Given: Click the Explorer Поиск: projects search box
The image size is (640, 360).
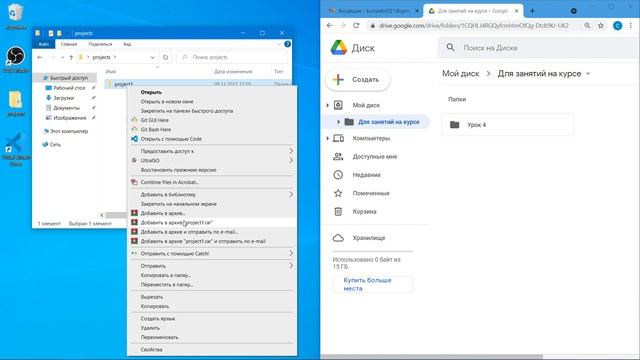Looking at the screenshot, I should point(232,57).
